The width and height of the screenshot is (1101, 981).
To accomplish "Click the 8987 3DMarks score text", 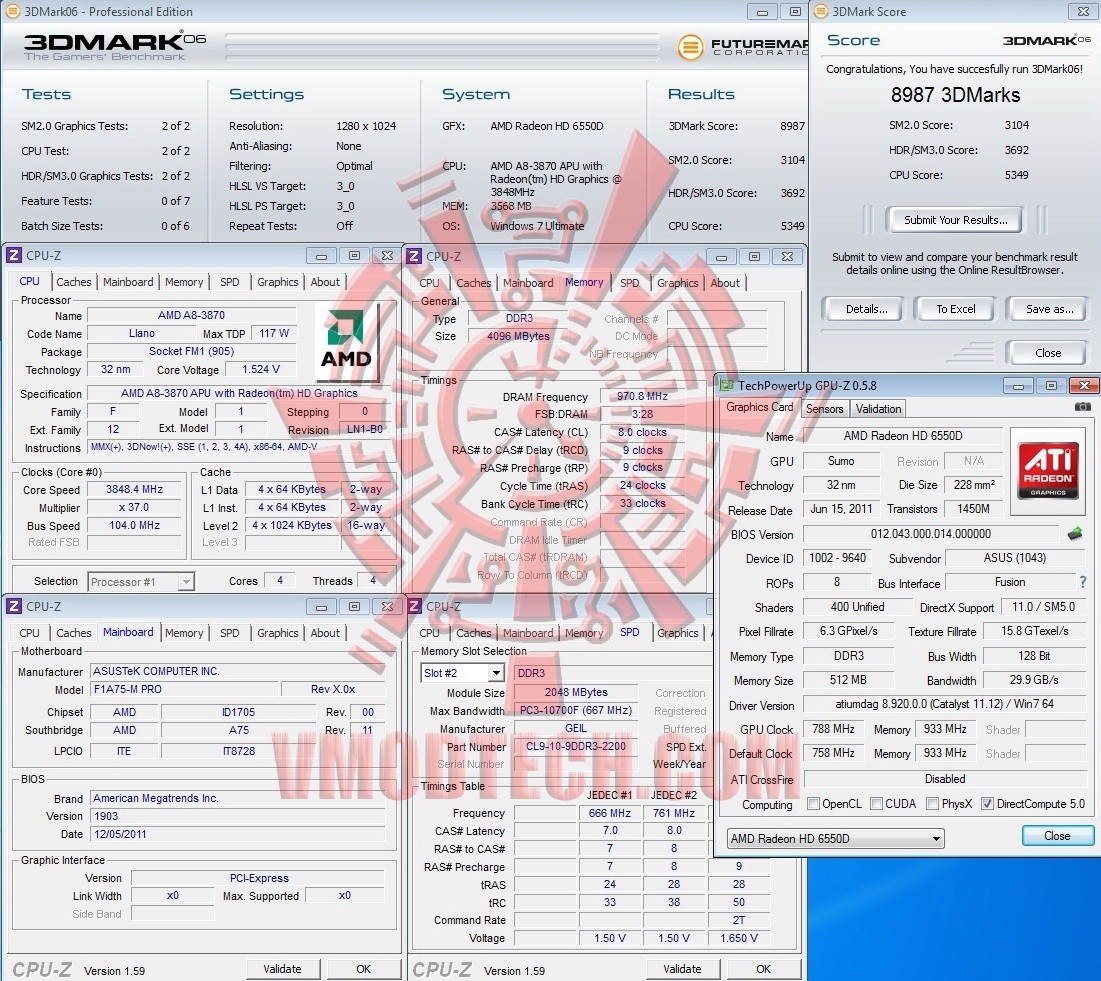I will click(x=955, y=96).
